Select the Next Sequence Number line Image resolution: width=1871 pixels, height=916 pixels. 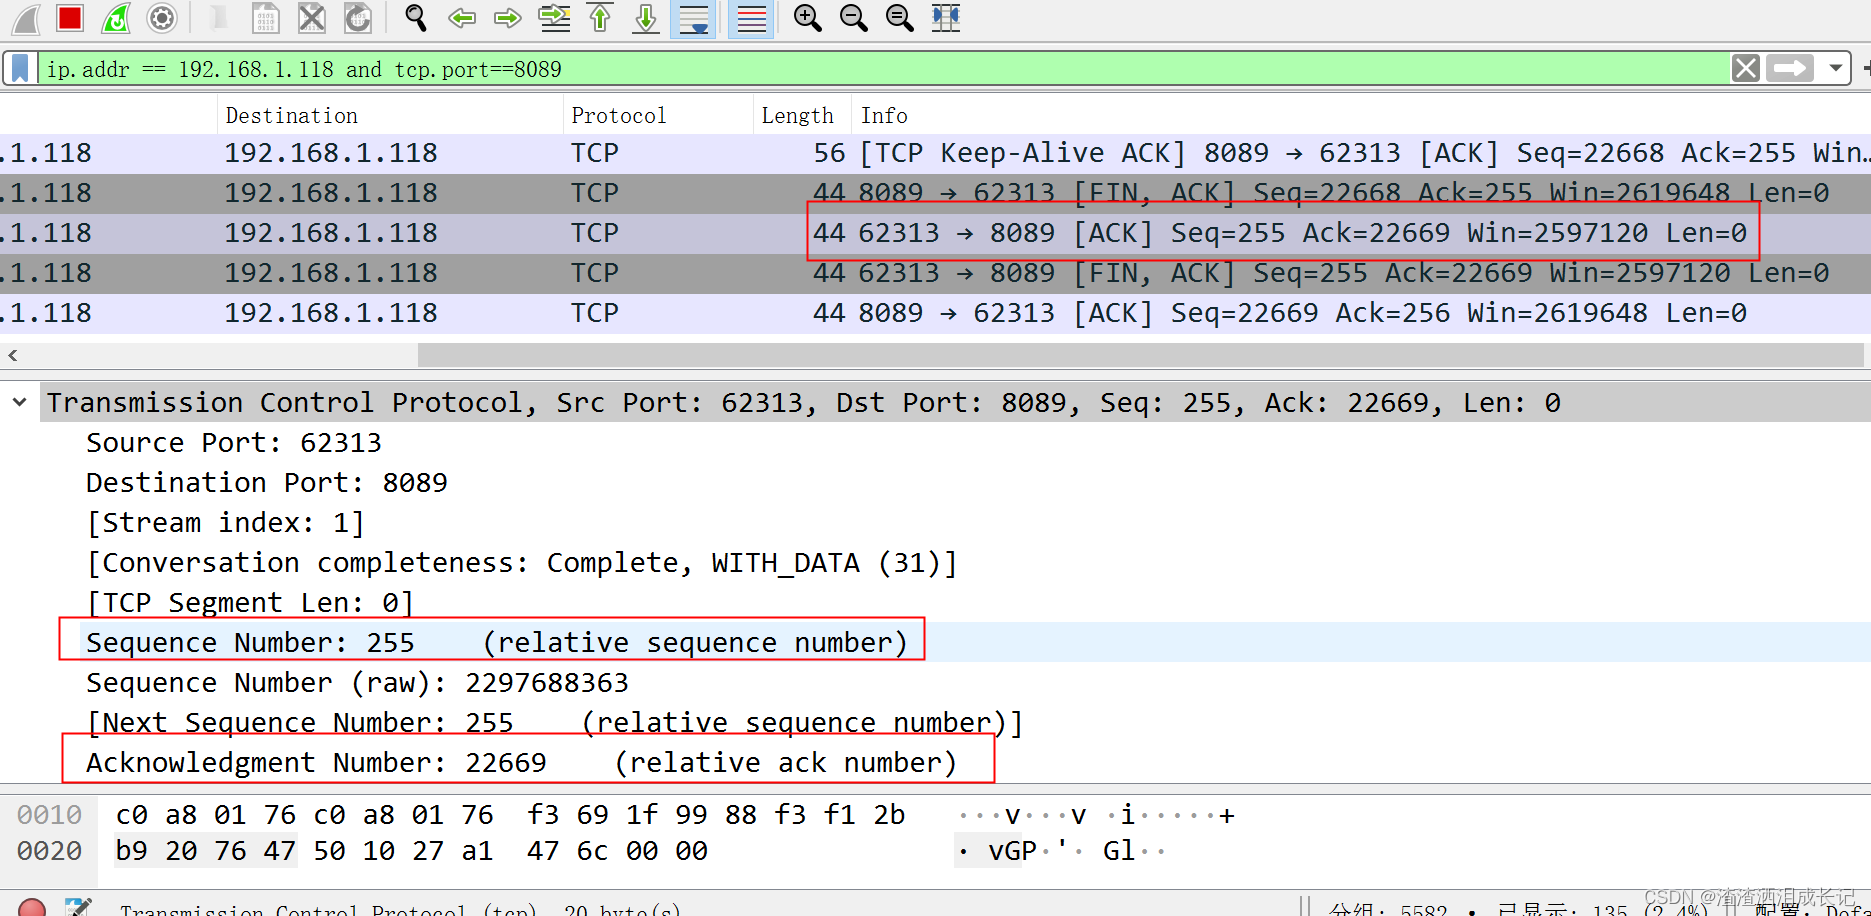pyautogui.click(x=555, y=722)
